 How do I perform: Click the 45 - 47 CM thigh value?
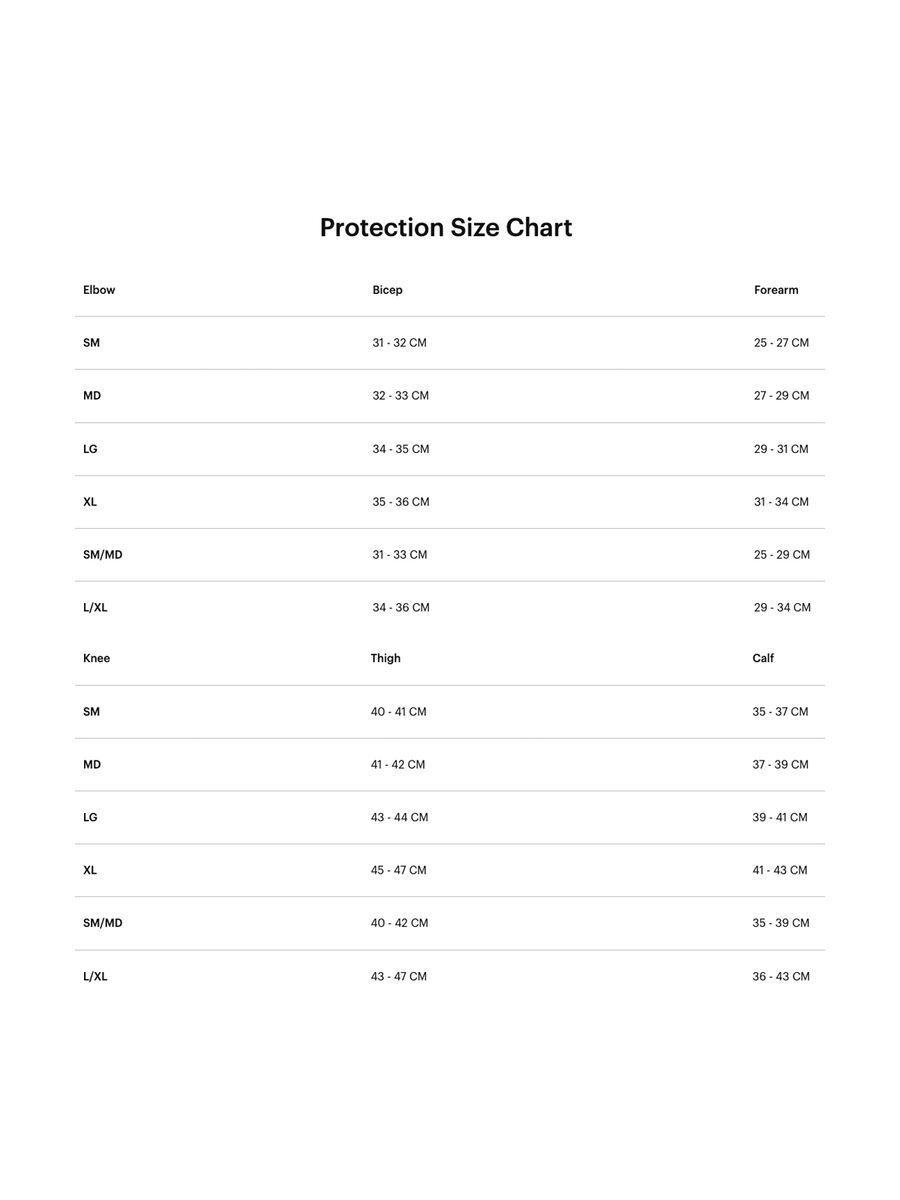point(398,871)
